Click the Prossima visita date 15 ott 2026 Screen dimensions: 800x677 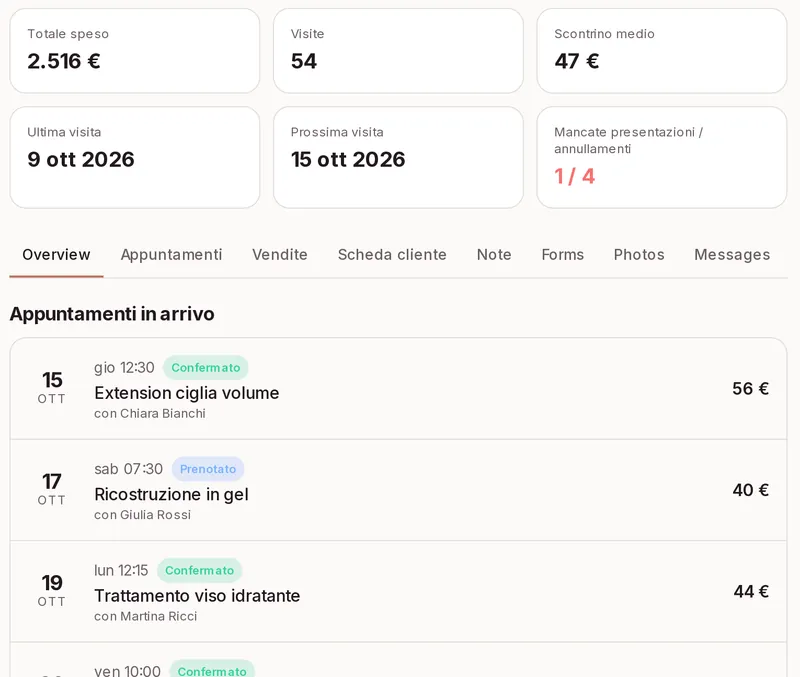click(348, 160)
